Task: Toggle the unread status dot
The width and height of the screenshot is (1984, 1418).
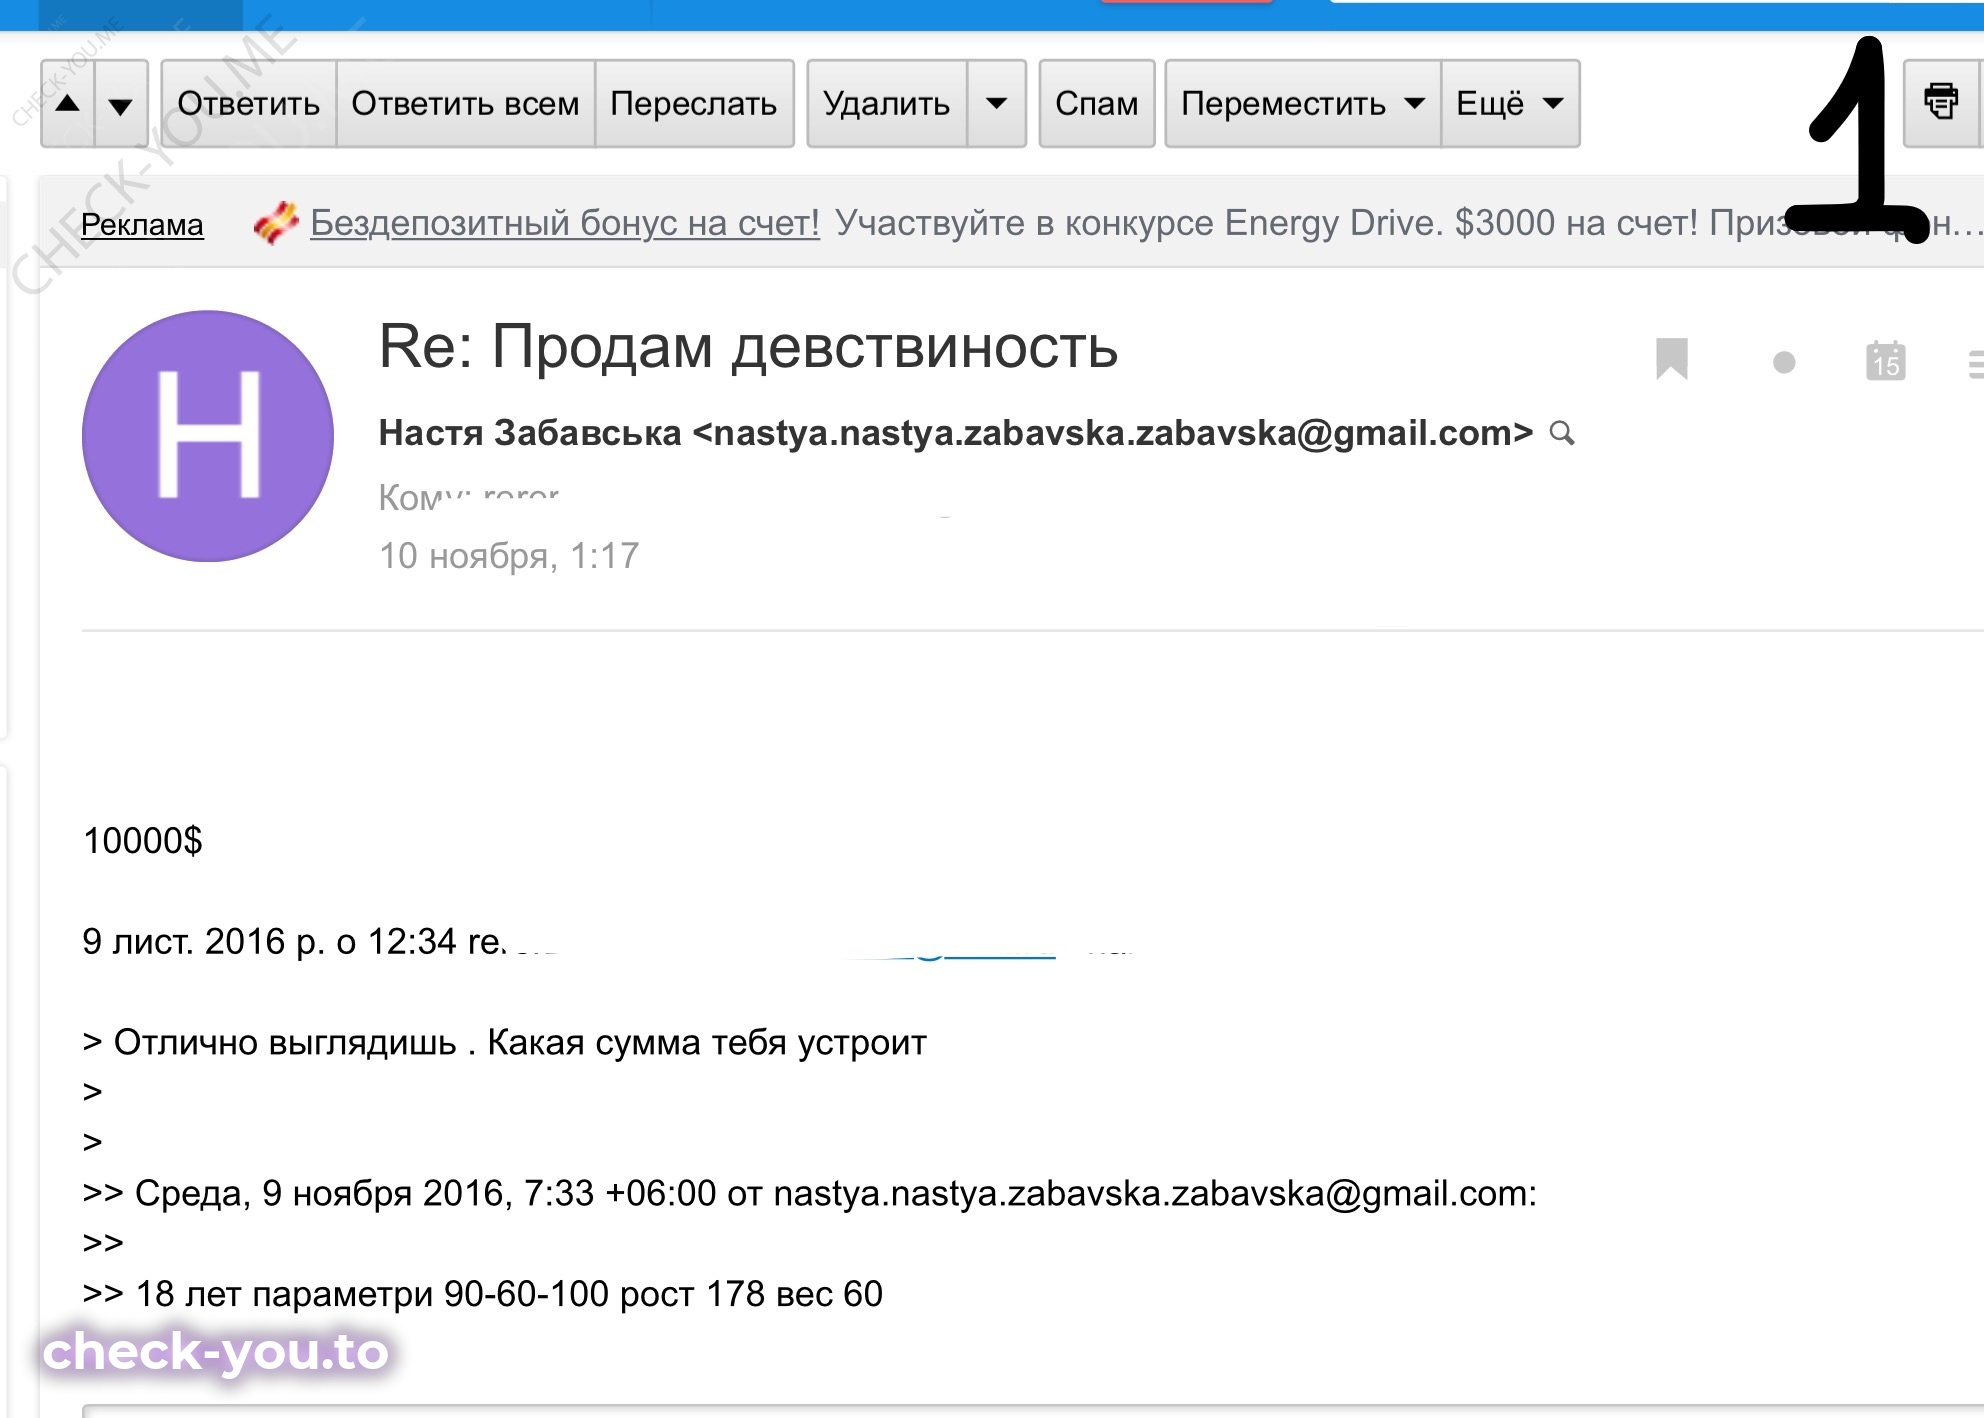Action: [1784, 362]
